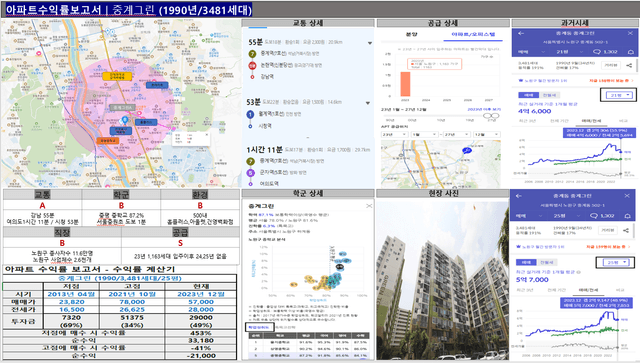
Task: Click the blue location pin on main map
Action: pos(125,120)
